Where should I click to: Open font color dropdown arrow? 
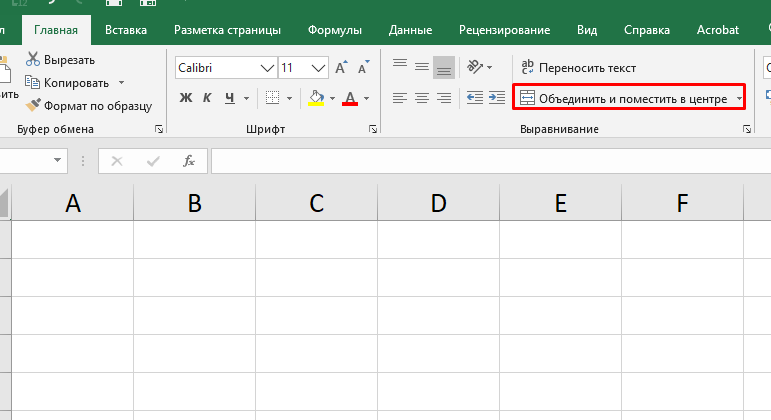[366, 98]
